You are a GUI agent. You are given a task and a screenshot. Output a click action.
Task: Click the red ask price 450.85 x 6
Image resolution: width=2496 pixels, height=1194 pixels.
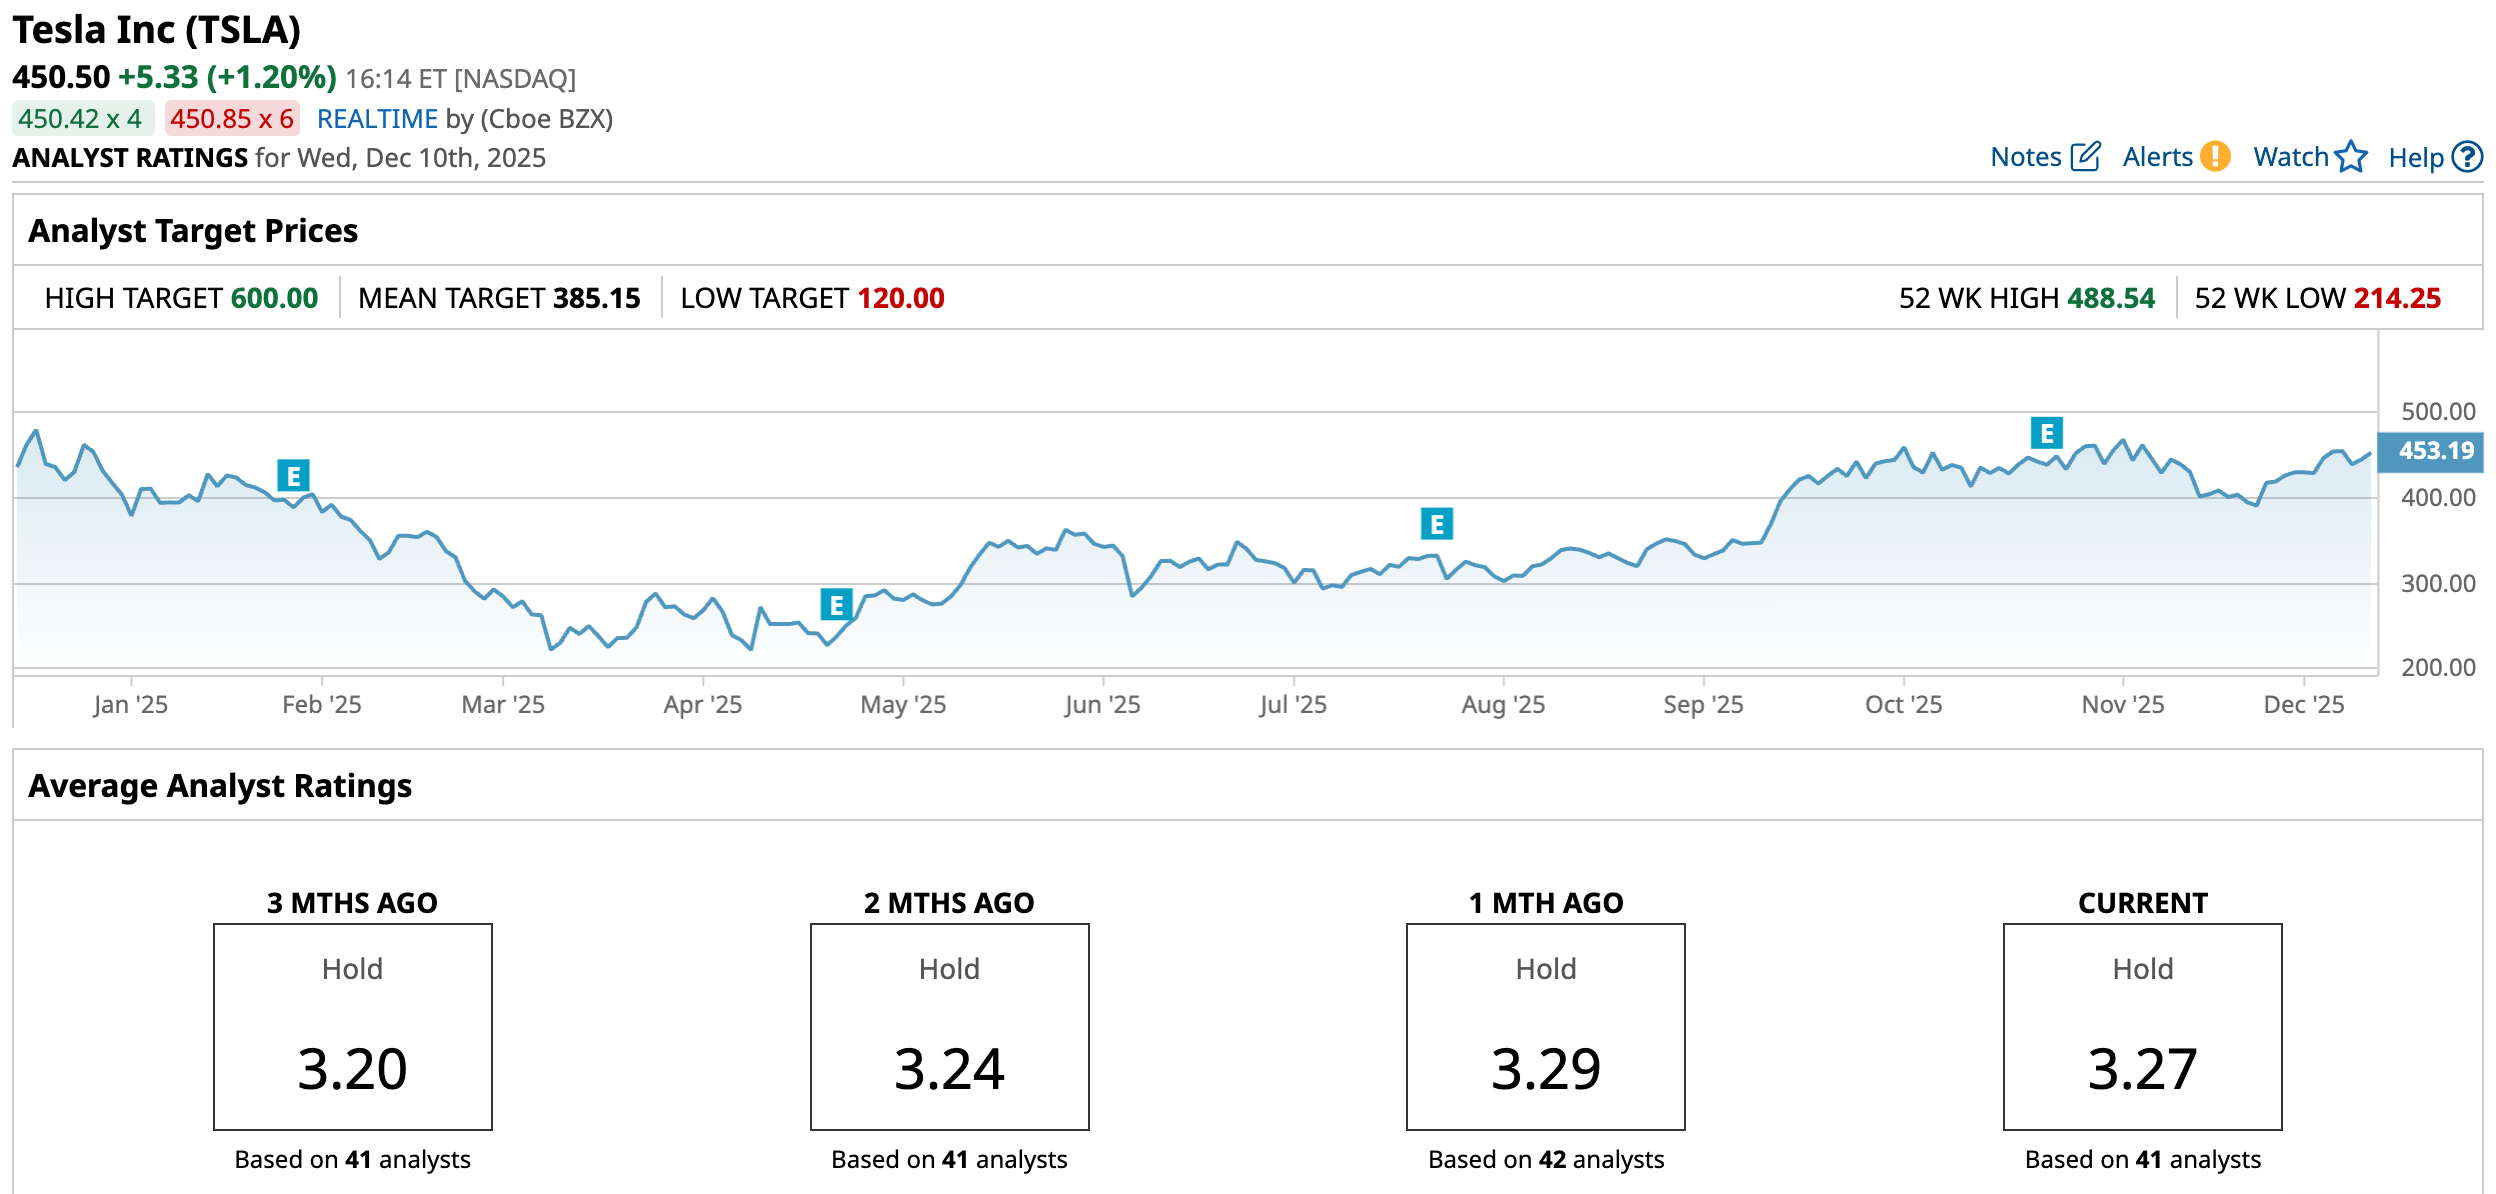tap(232, 119)
